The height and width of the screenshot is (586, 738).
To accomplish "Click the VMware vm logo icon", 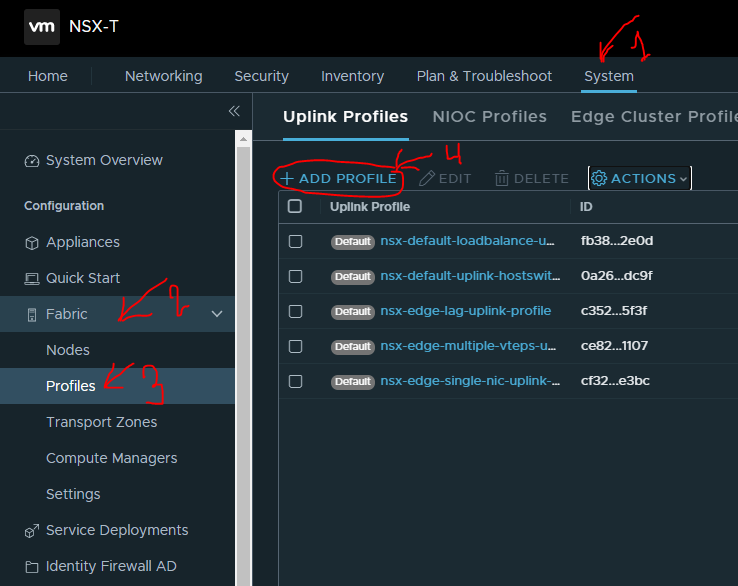I will (x=42, y=27).
